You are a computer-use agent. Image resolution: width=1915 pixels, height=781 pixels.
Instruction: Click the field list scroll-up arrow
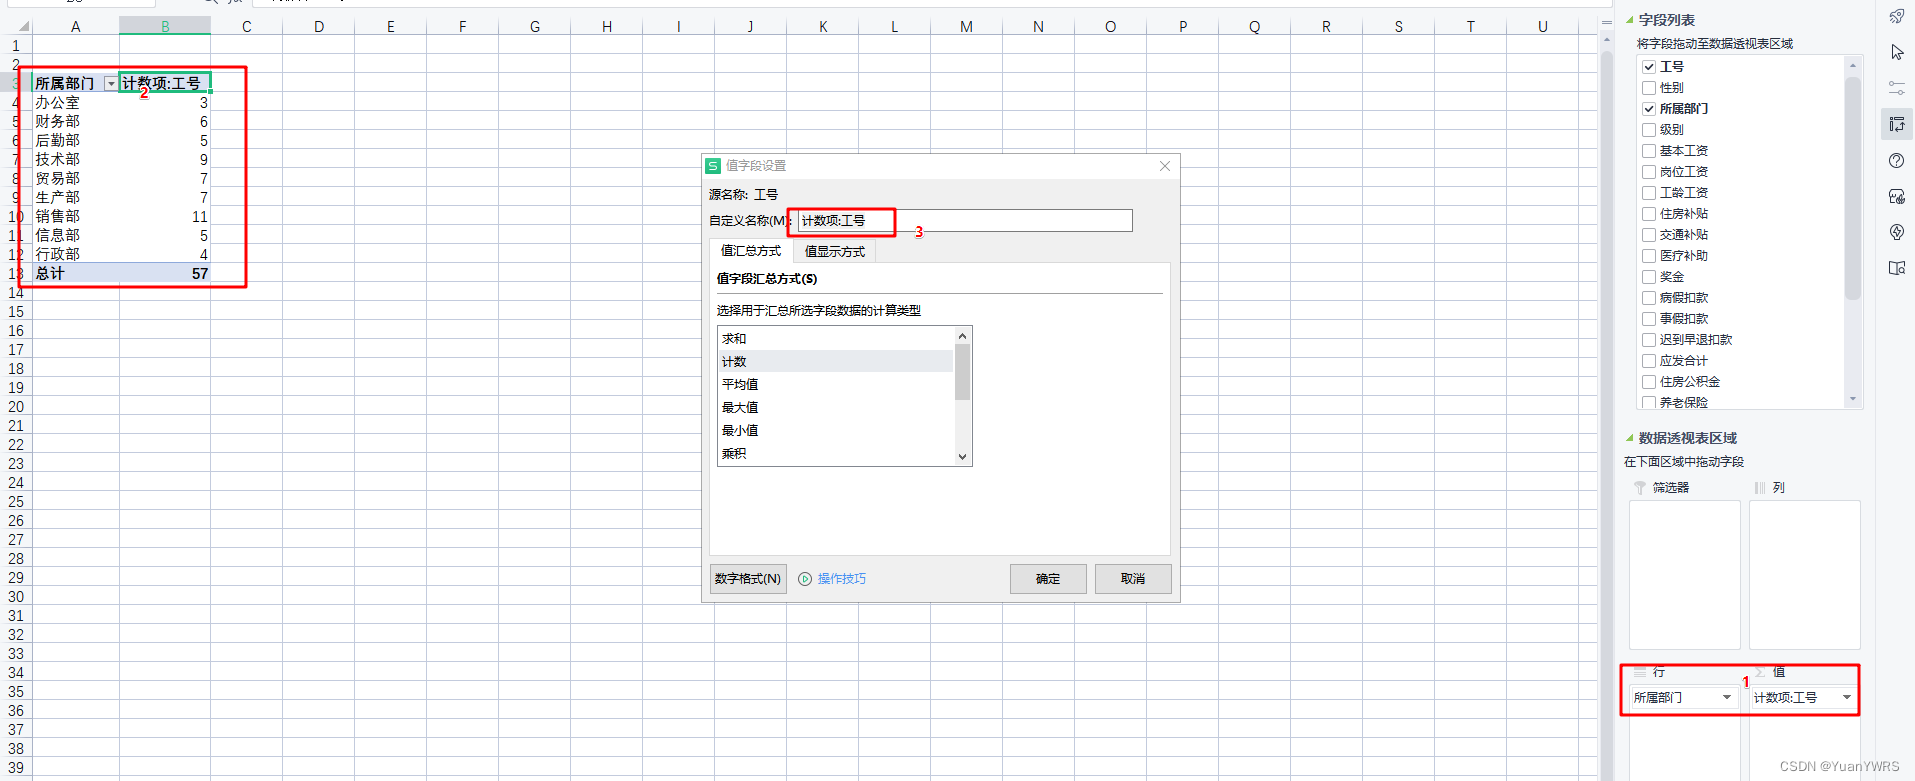[x=1853, y=65]
